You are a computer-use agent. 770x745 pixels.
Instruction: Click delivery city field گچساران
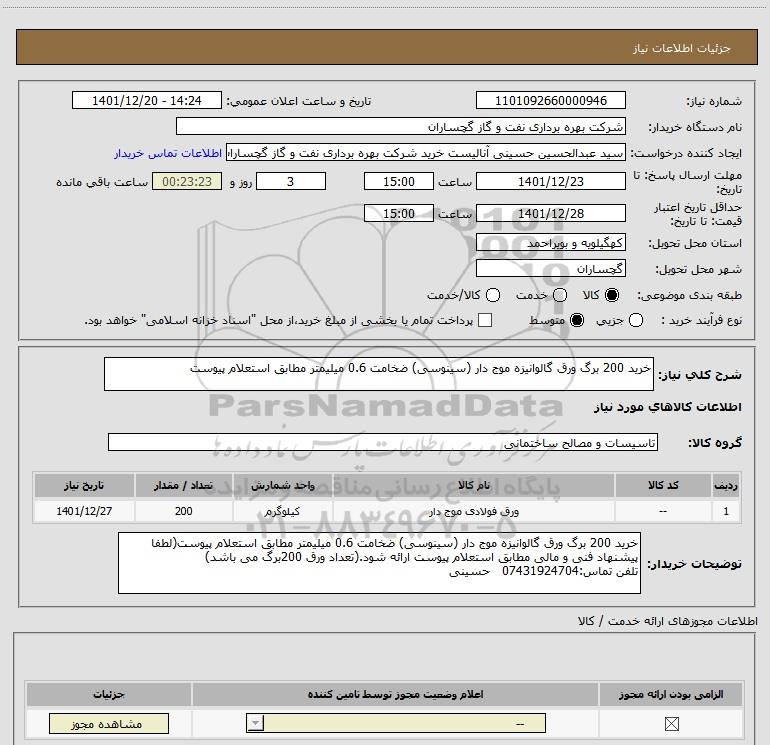coord(550,269)
